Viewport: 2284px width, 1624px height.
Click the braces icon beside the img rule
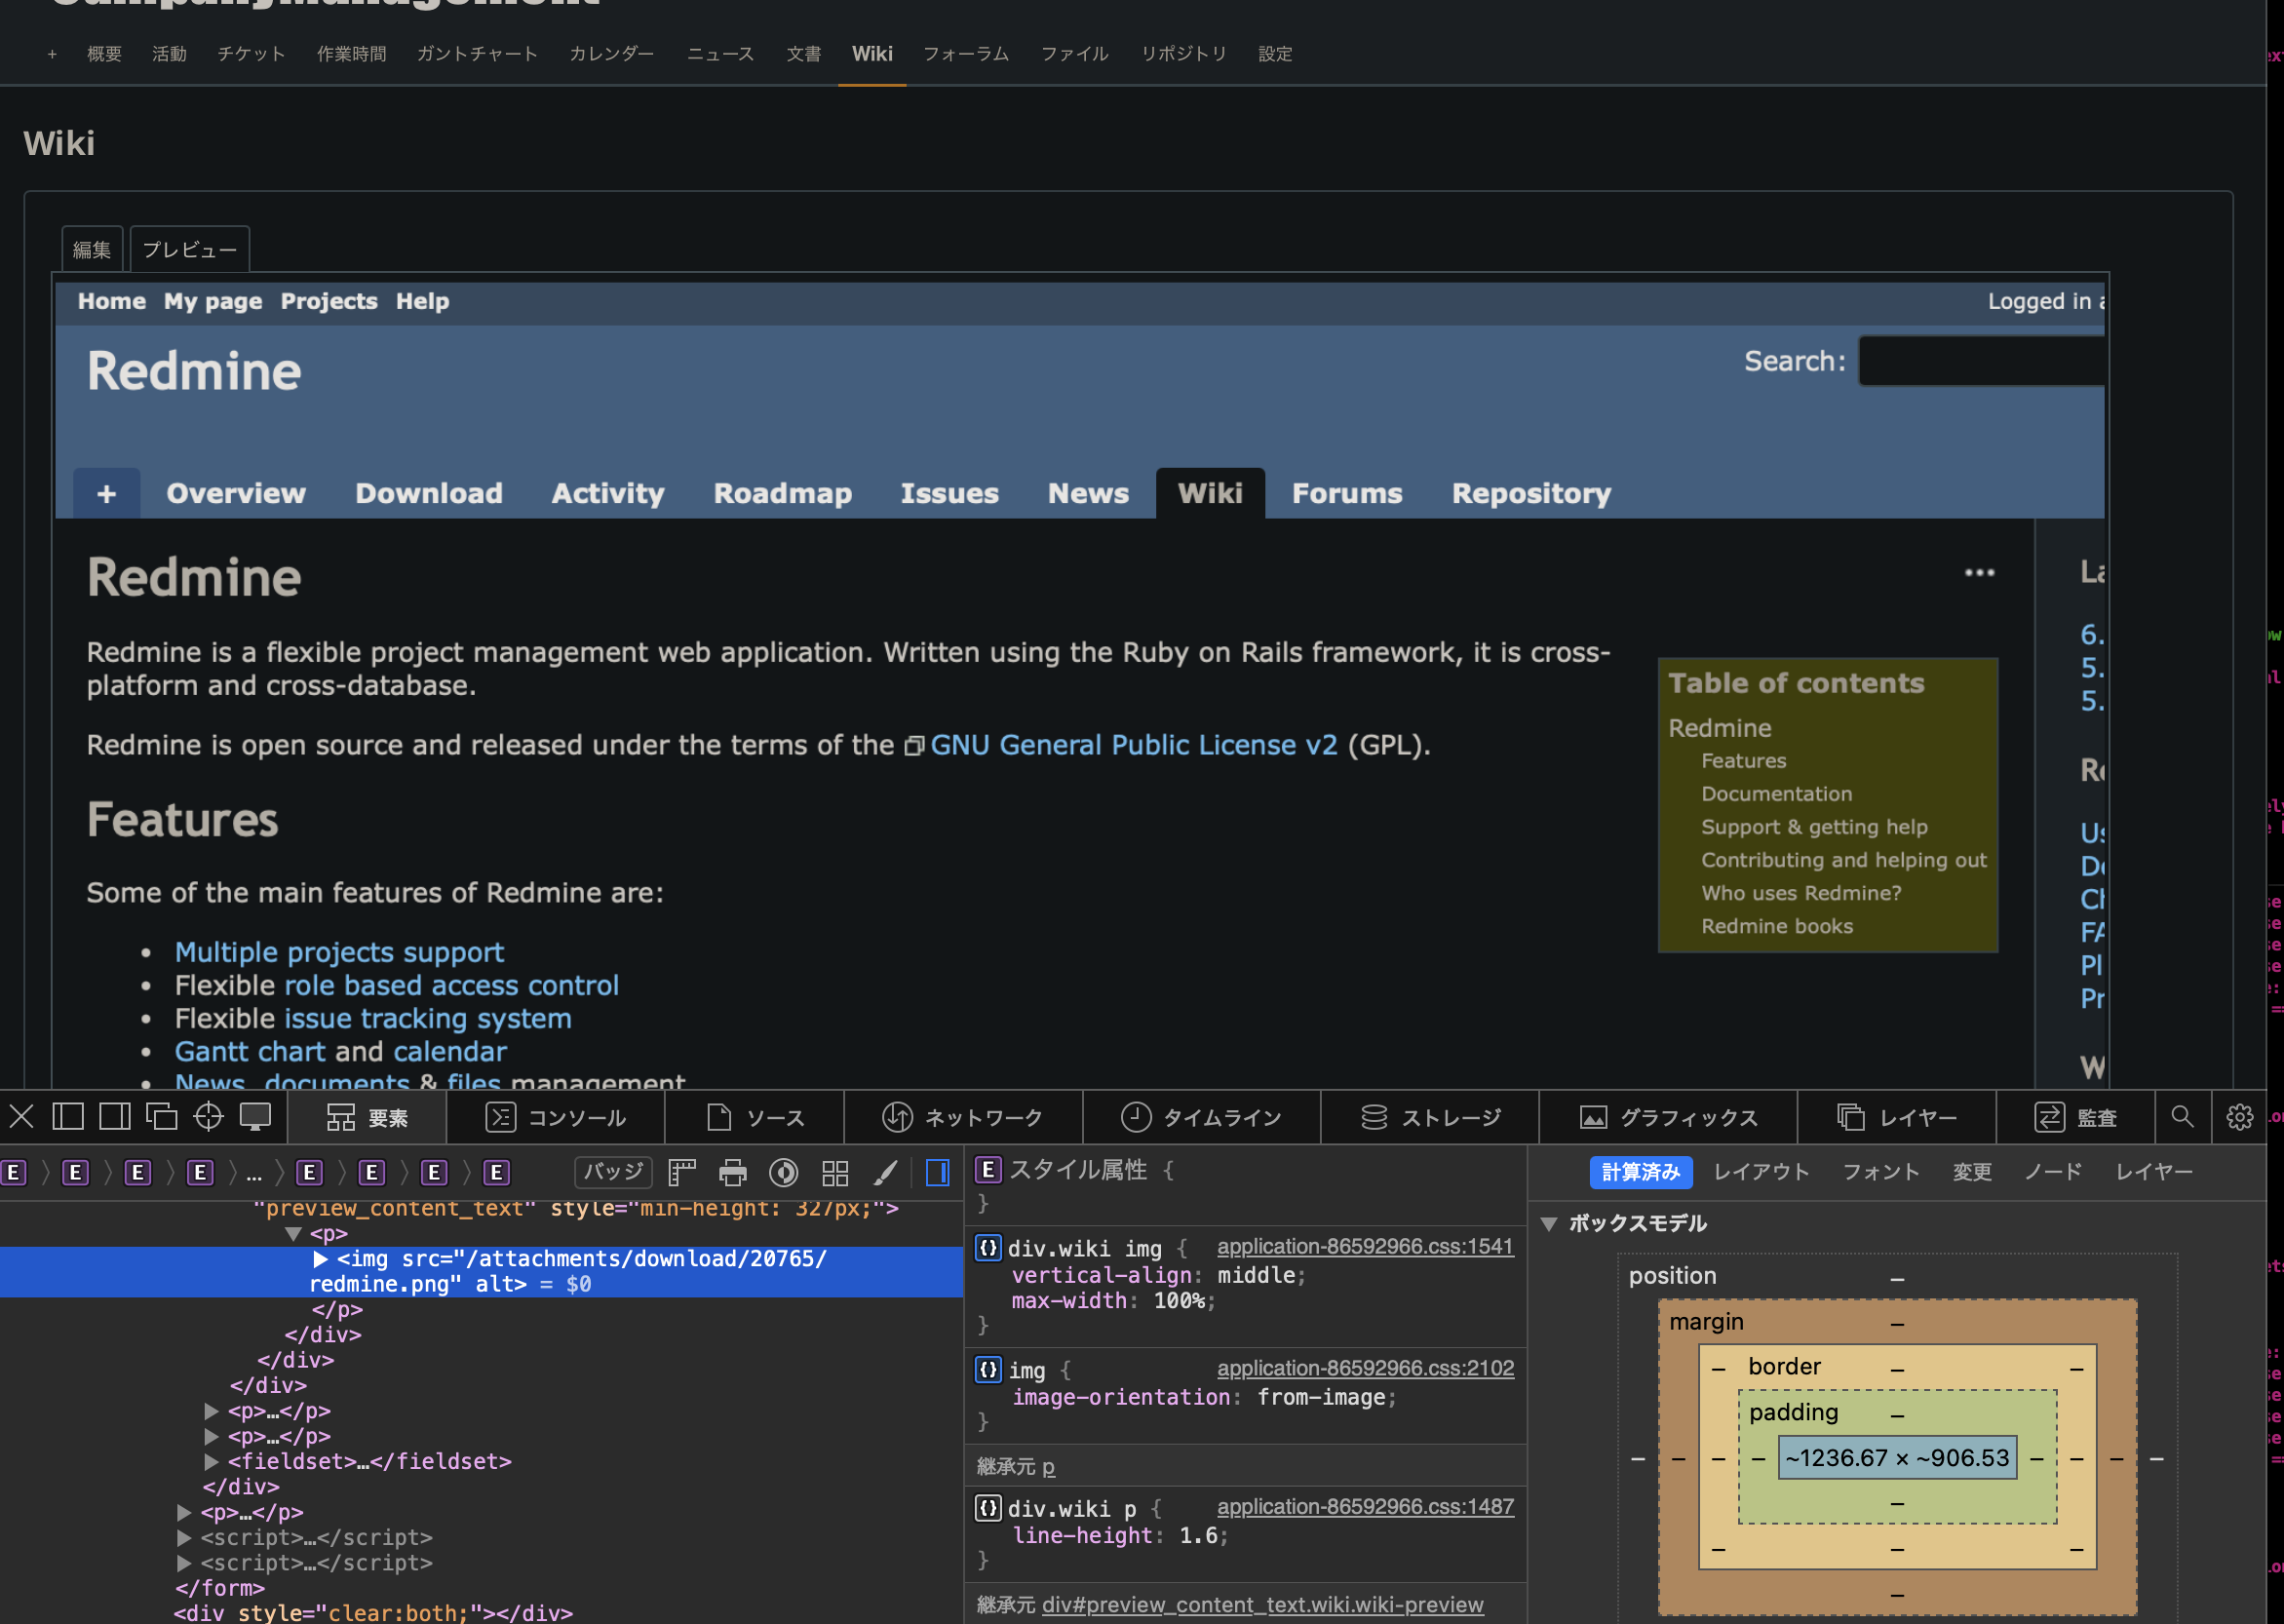click(988, 1370)
